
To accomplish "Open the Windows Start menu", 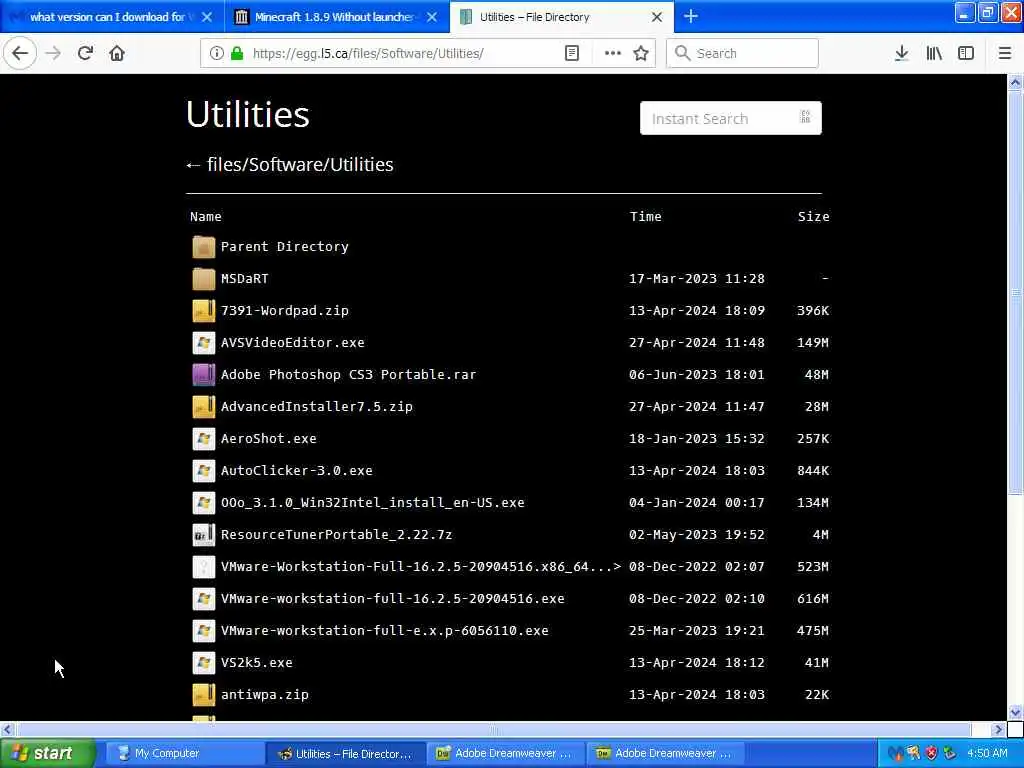I will point(48,753).
